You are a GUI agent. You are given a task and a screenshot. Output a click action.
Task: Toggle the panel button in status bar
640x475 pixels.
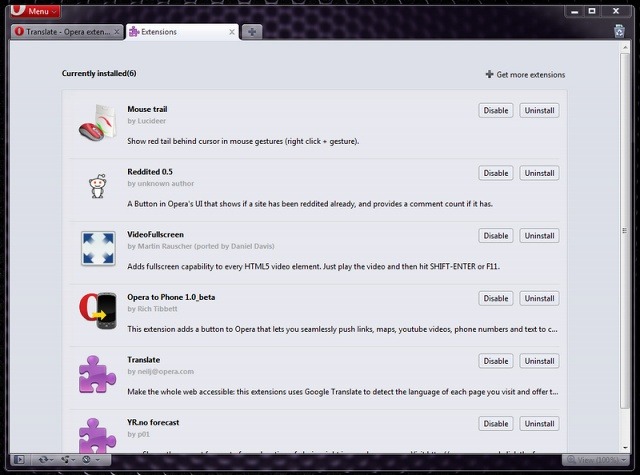coord(19,460)
